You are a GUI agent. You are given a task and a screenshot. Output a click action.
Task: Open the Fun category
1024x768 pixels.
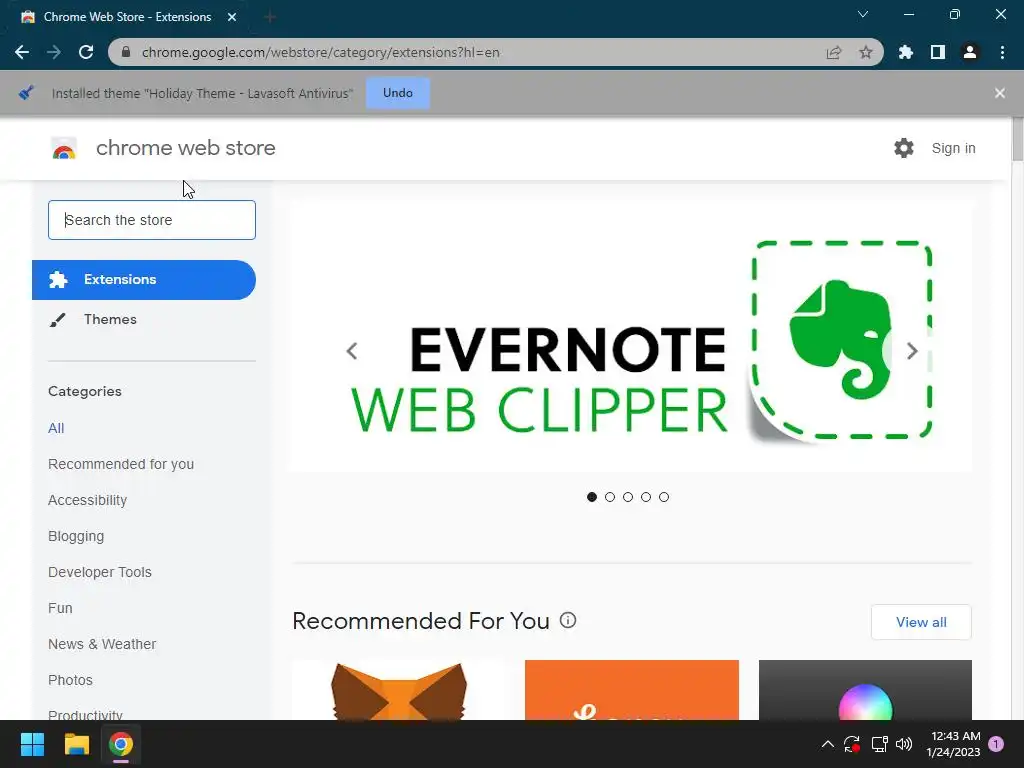click(x=60, y=608)
